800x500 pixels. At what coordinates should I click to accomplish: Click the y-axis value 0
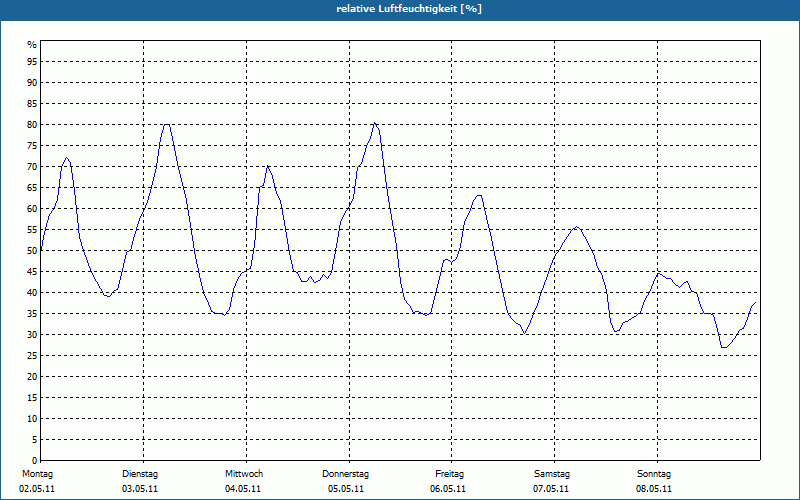pyautogui.click(x=35, y=461)
